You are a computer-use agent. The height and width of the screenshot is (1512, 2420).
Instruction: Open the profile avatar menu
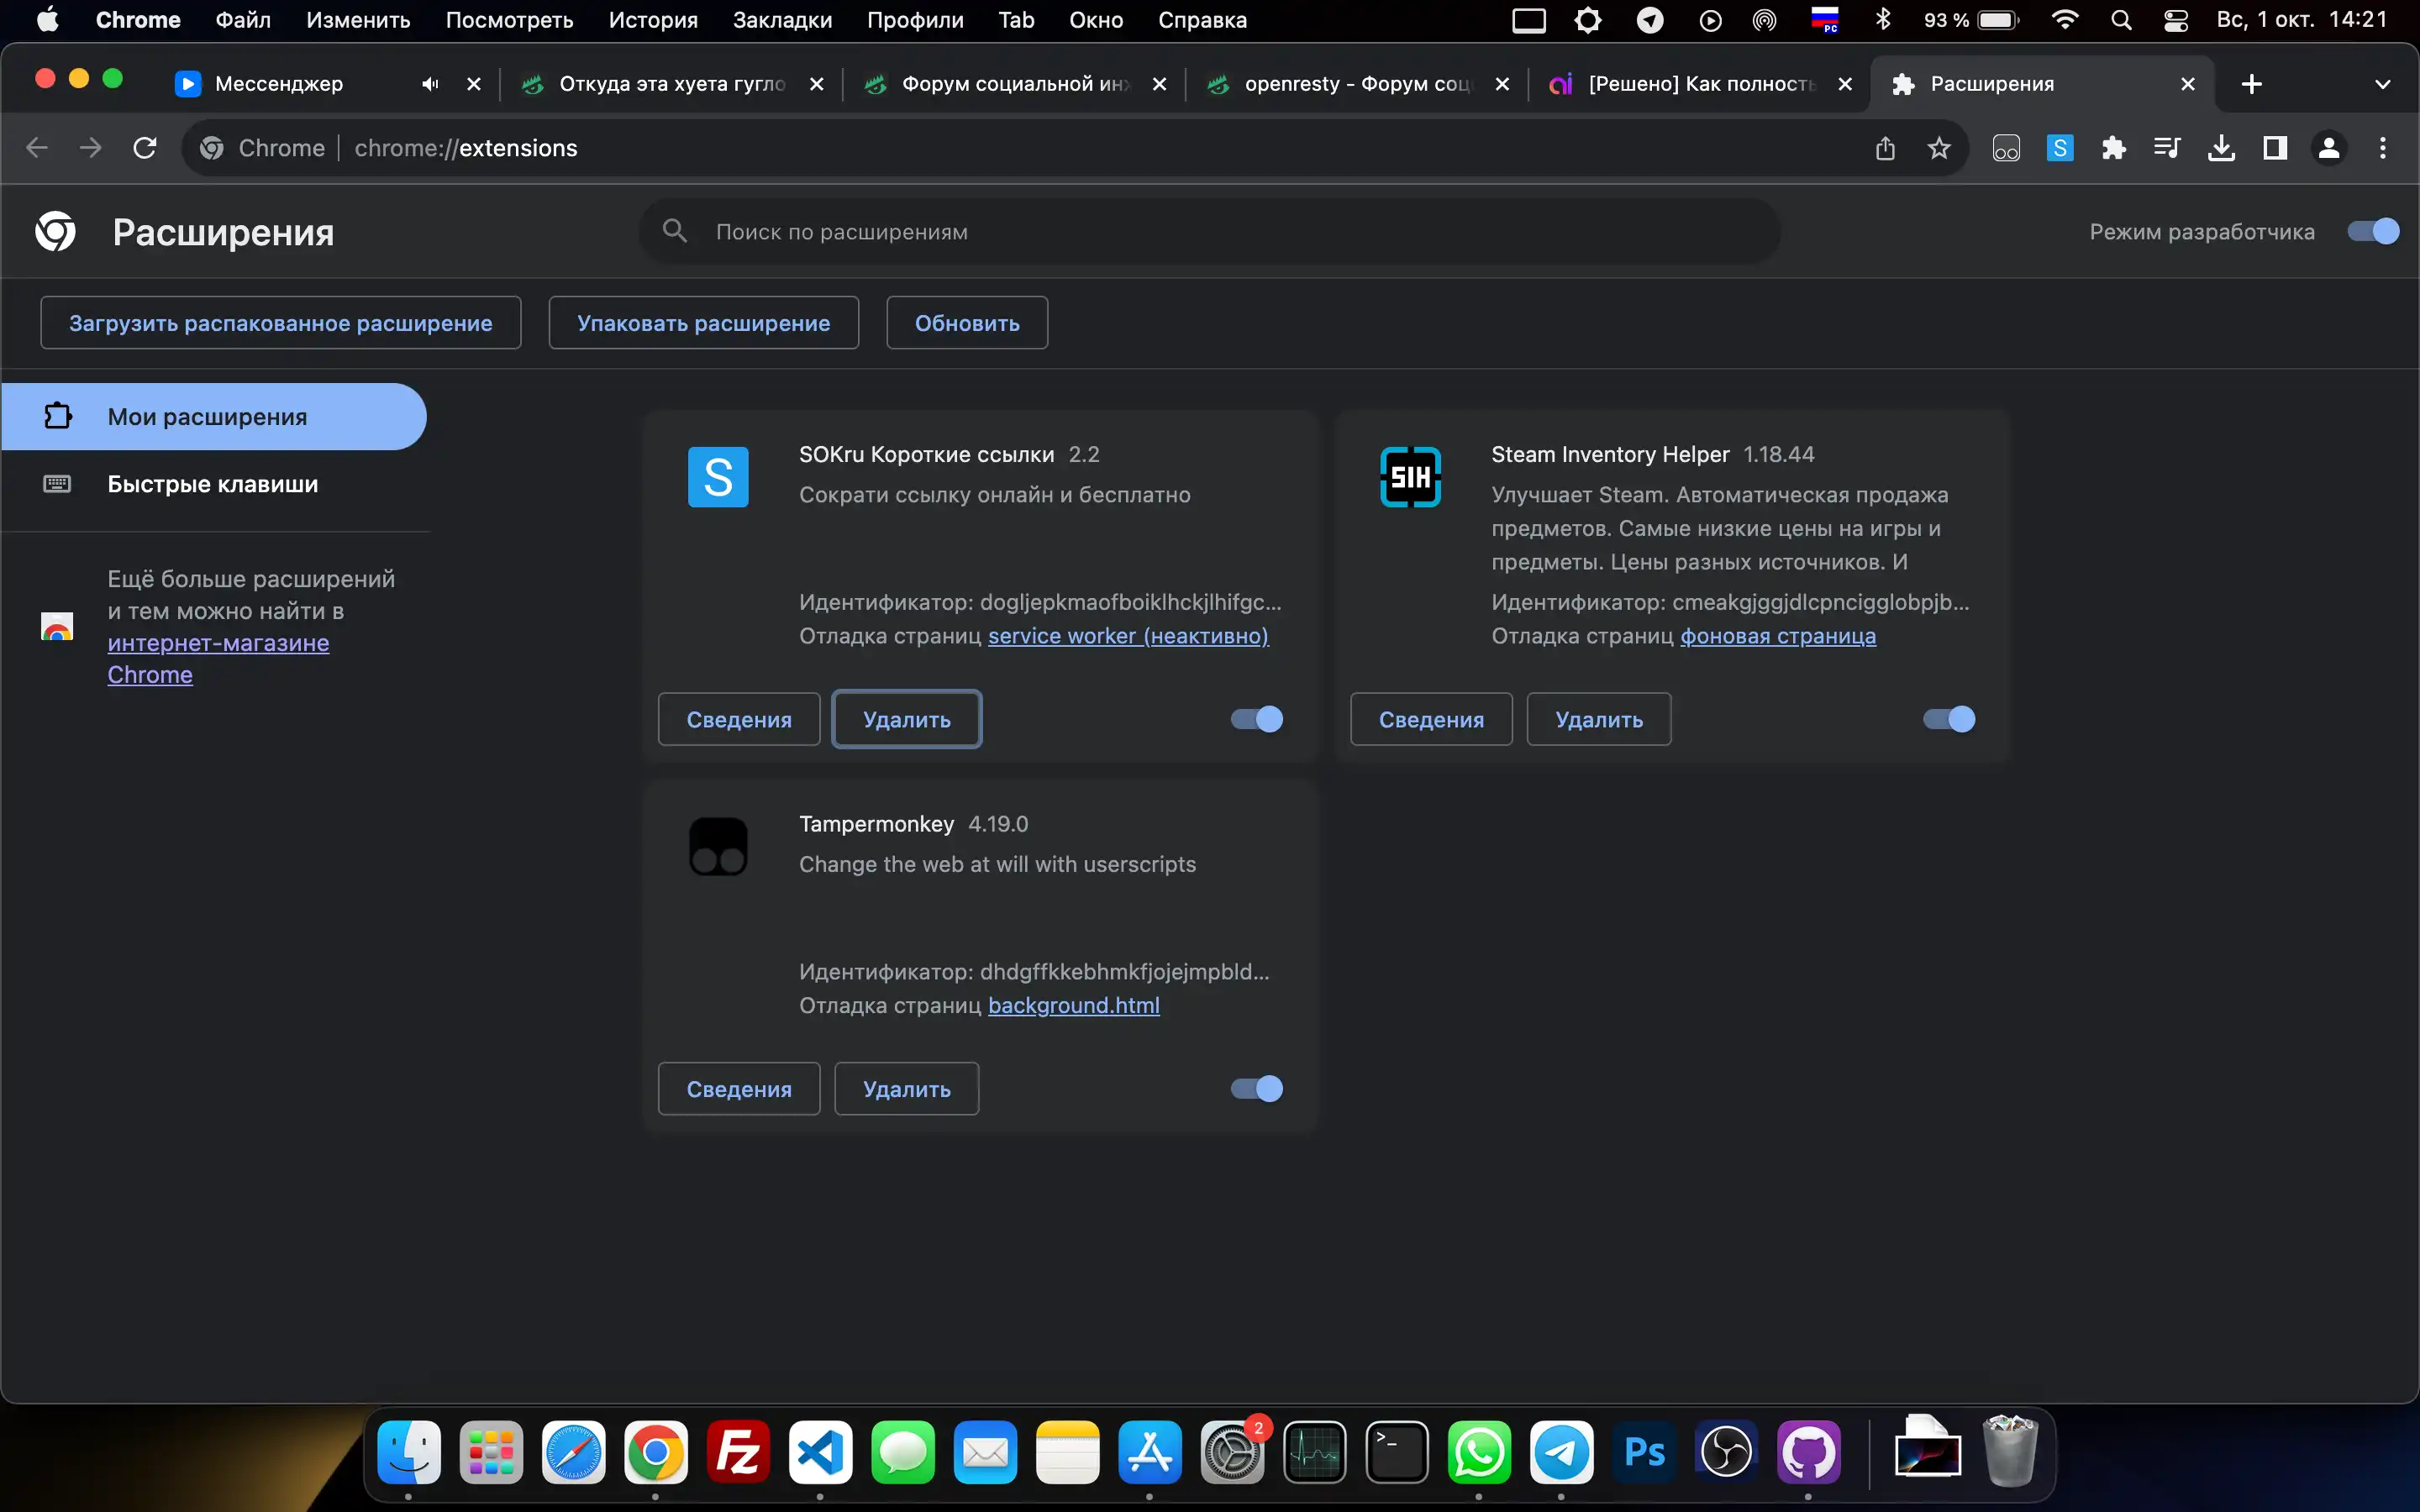tap(2329, 148)
